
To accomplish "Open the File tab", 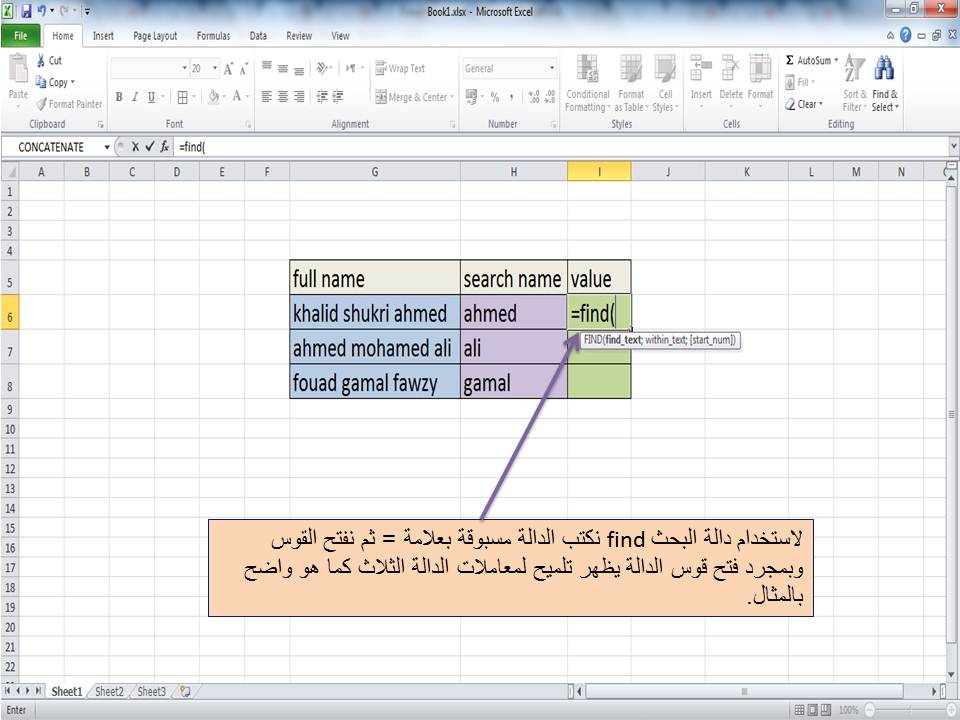I will [x=21, y=36].
